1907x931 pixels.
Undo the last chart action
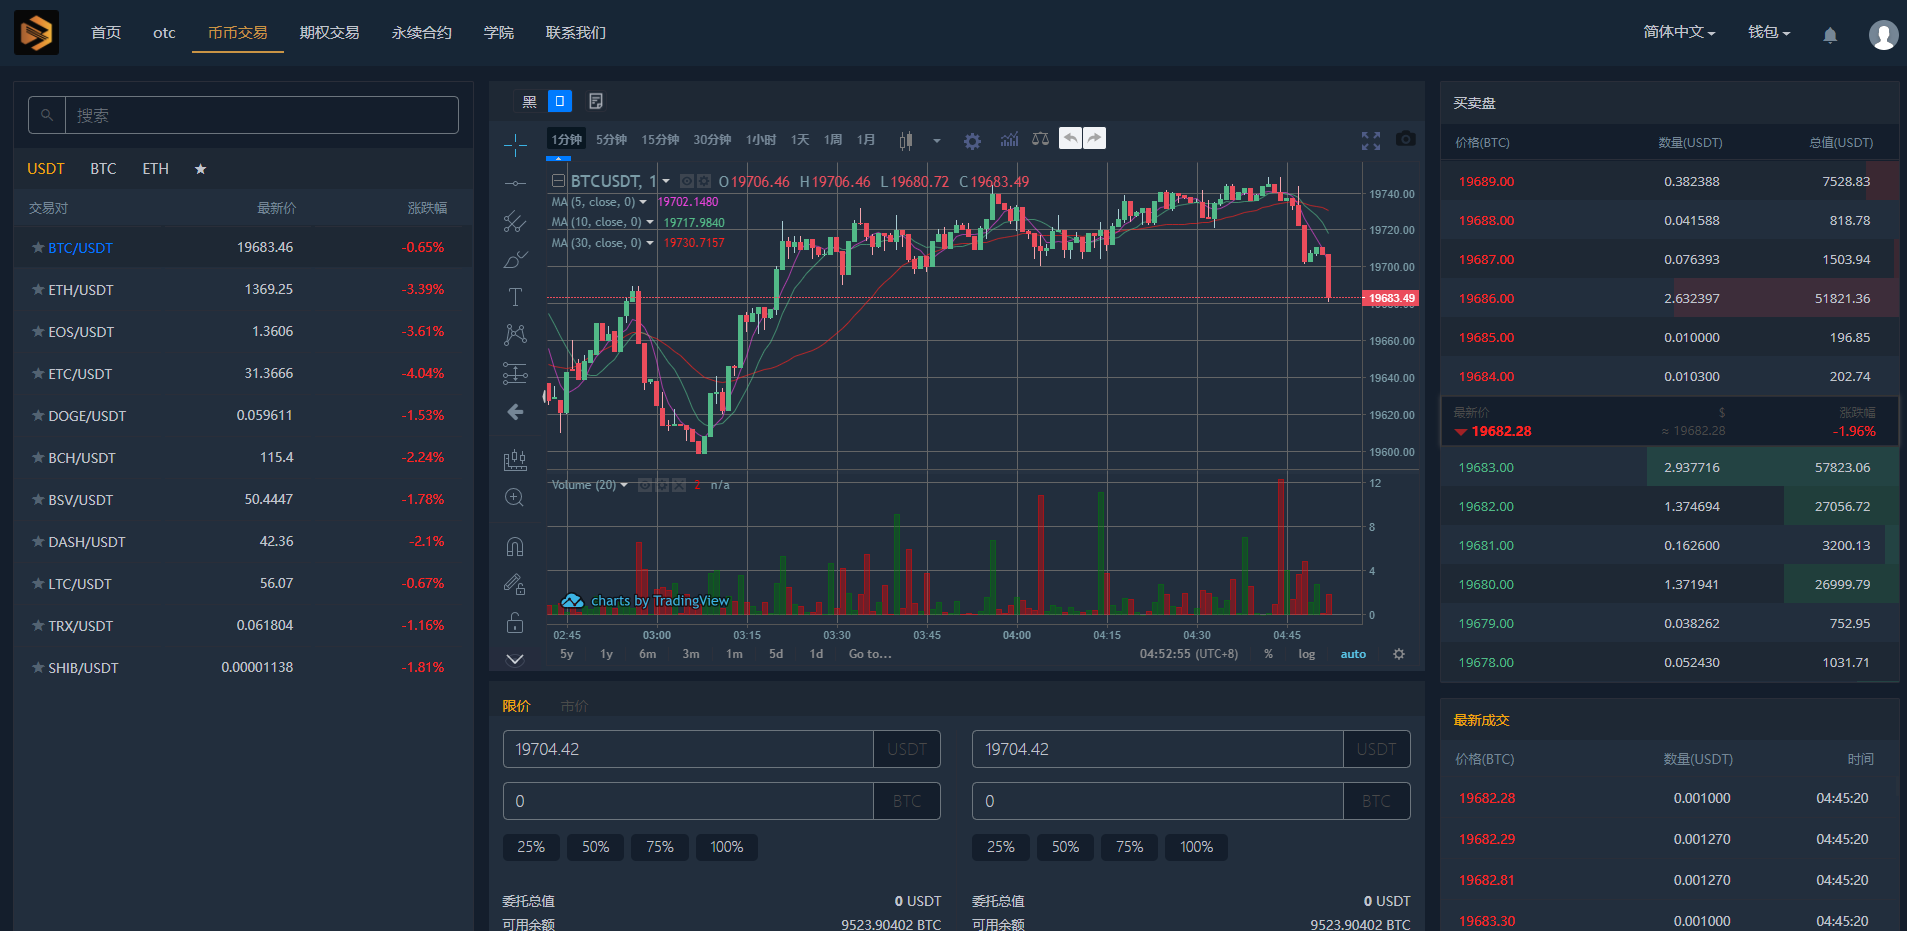(x=1070, y=139)
